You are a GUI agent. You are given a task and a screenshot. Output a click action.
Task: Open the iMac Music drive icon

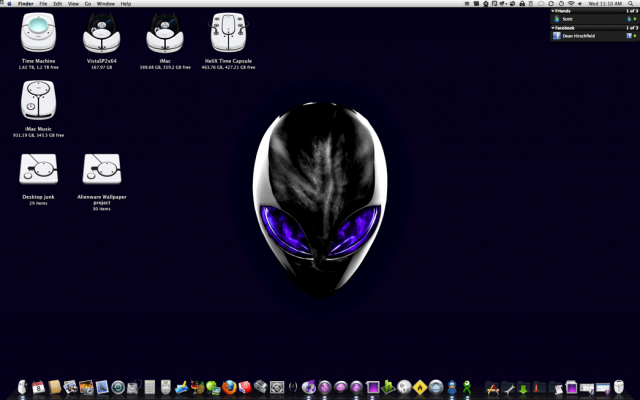point(38,100)
